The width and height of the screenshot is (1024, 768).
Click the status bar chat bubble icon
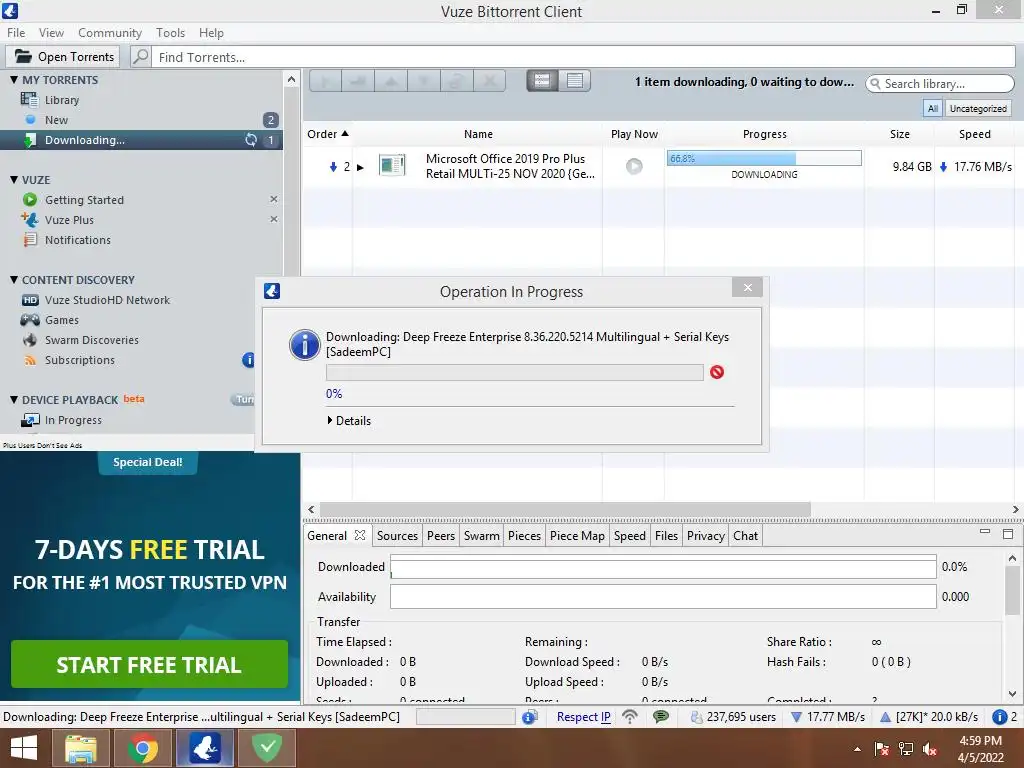(661, 716)
